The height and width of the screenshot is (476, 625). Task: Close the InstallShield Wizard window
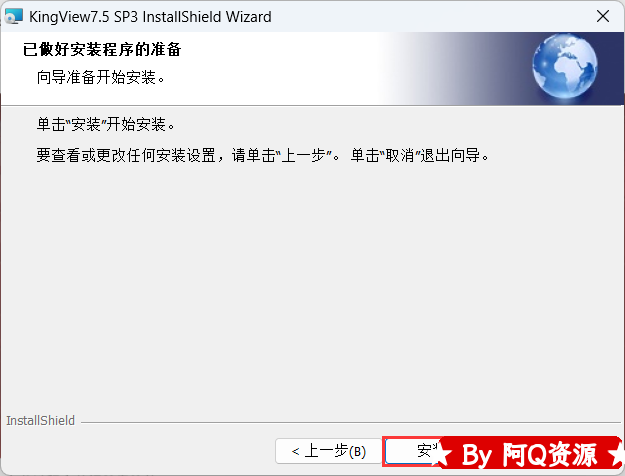point(603,16)
